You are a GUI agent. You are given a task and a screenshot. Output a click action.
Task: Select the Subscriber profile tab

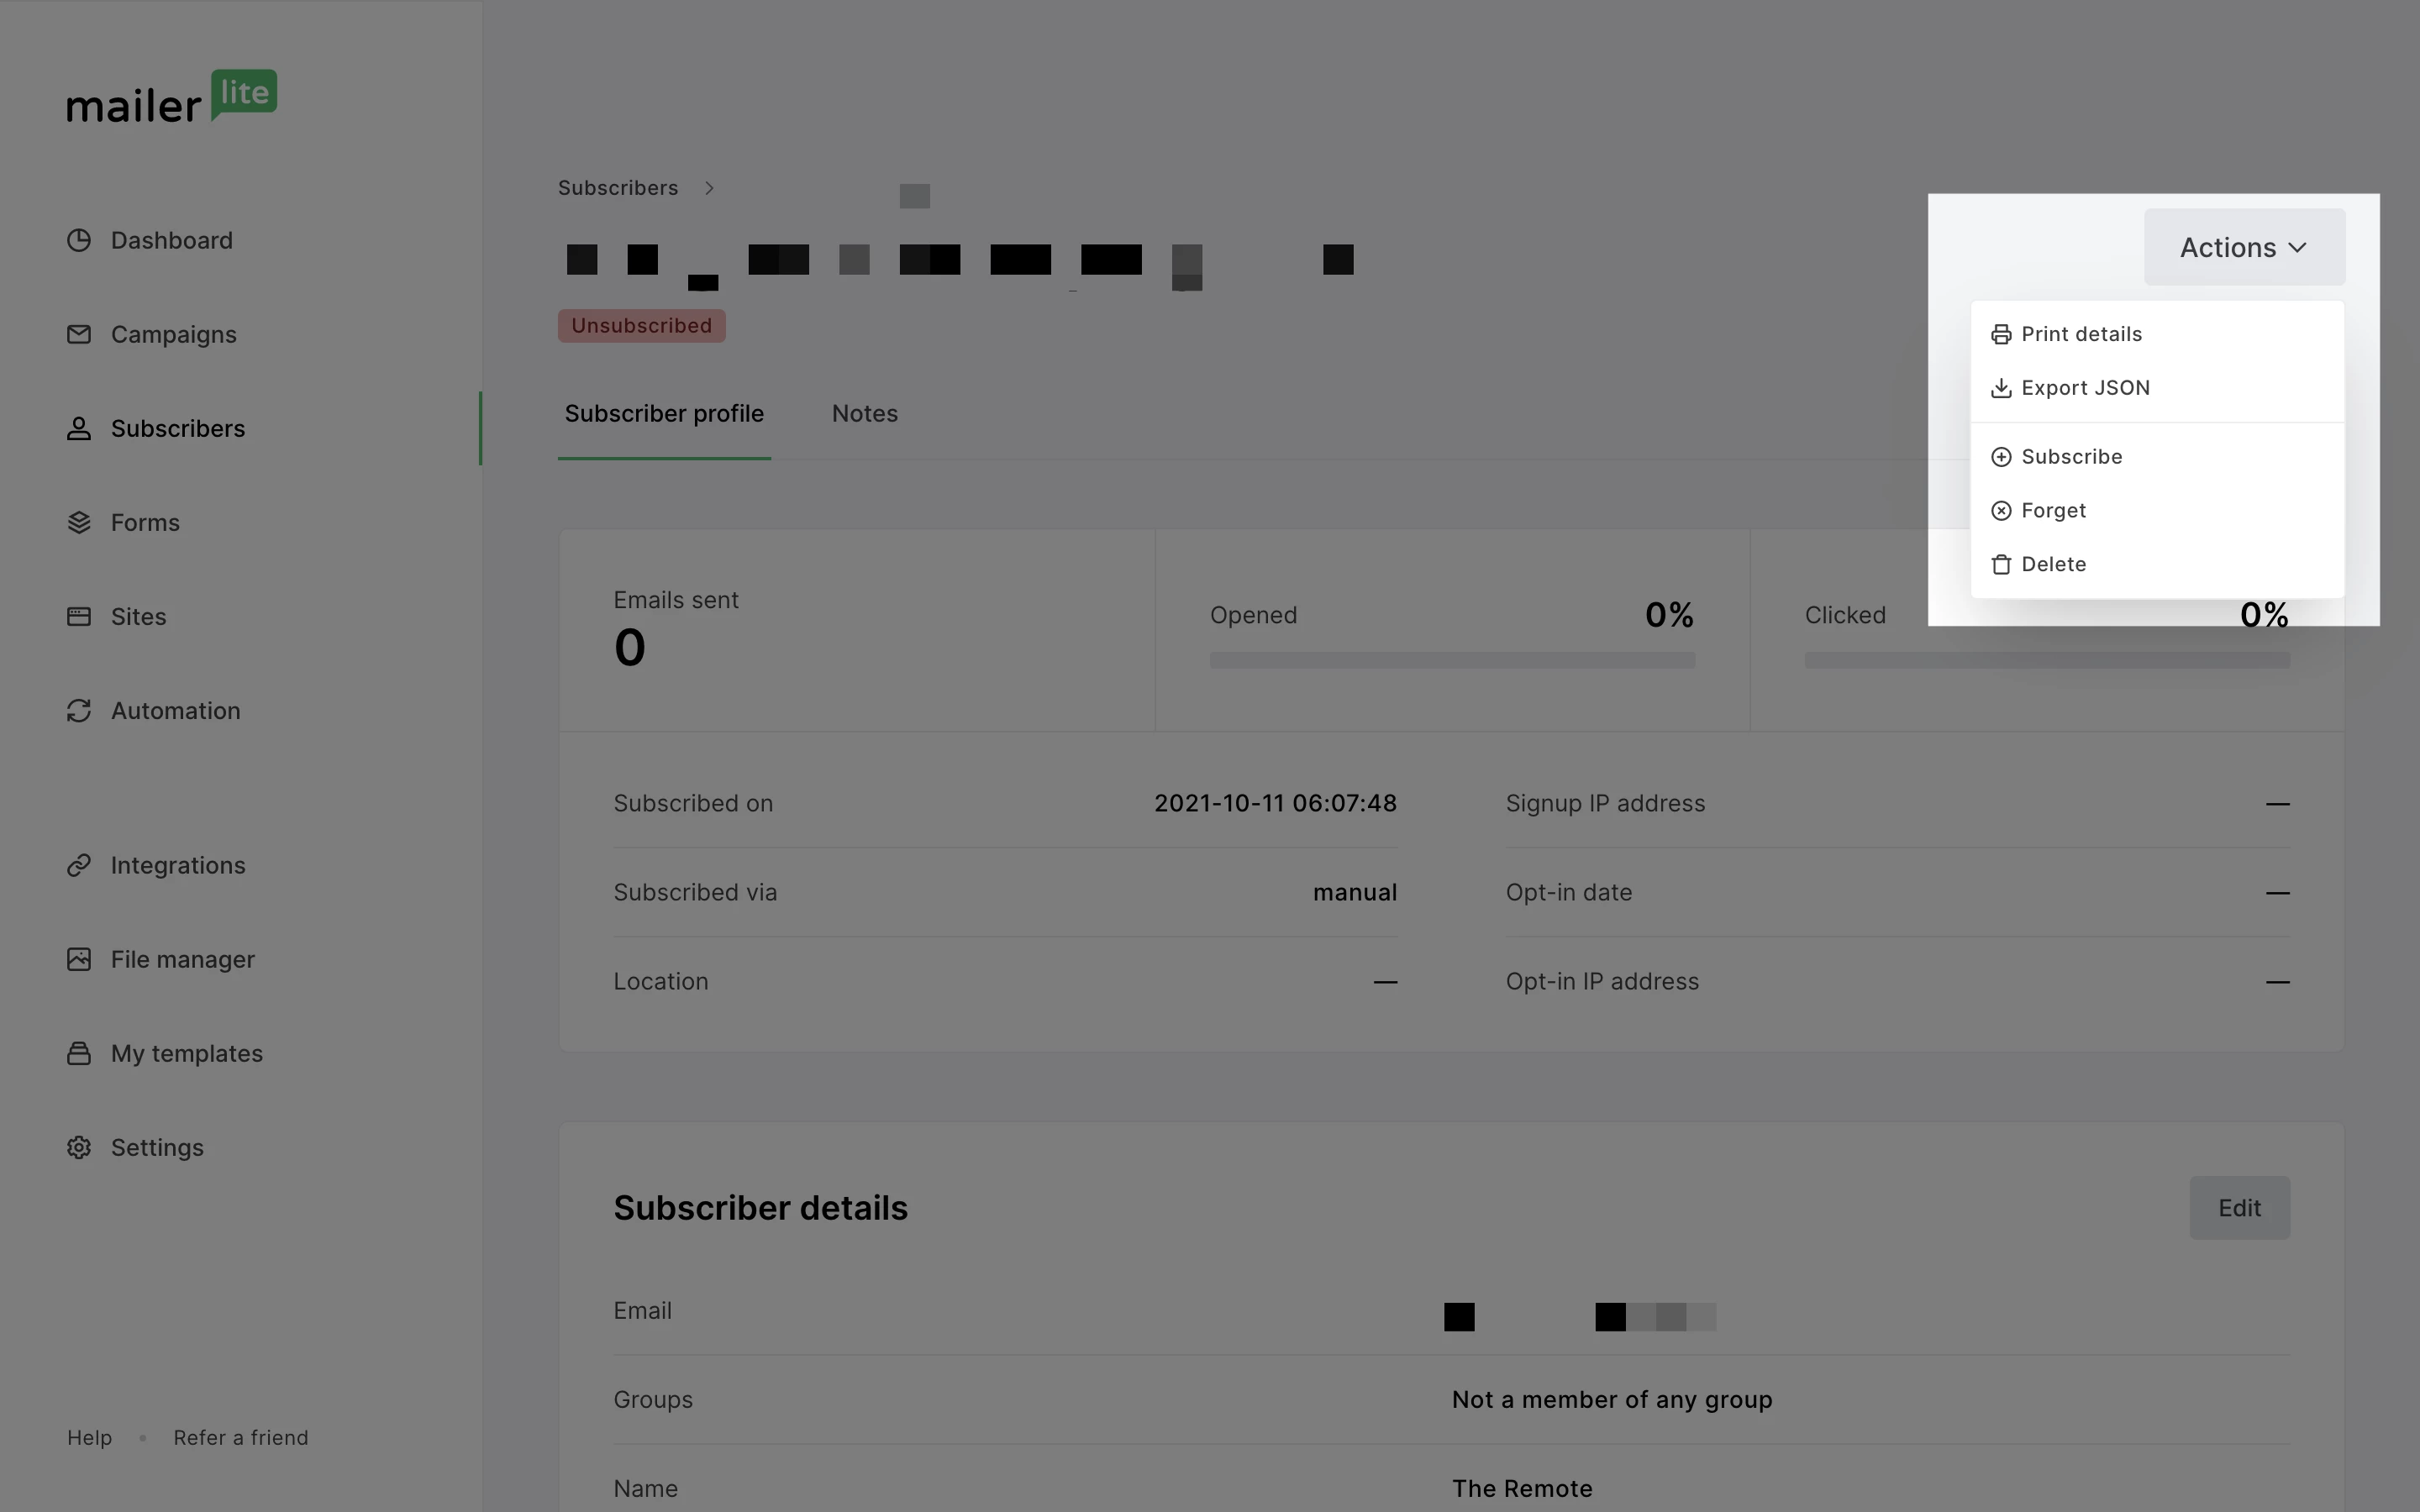coord(664,414)
